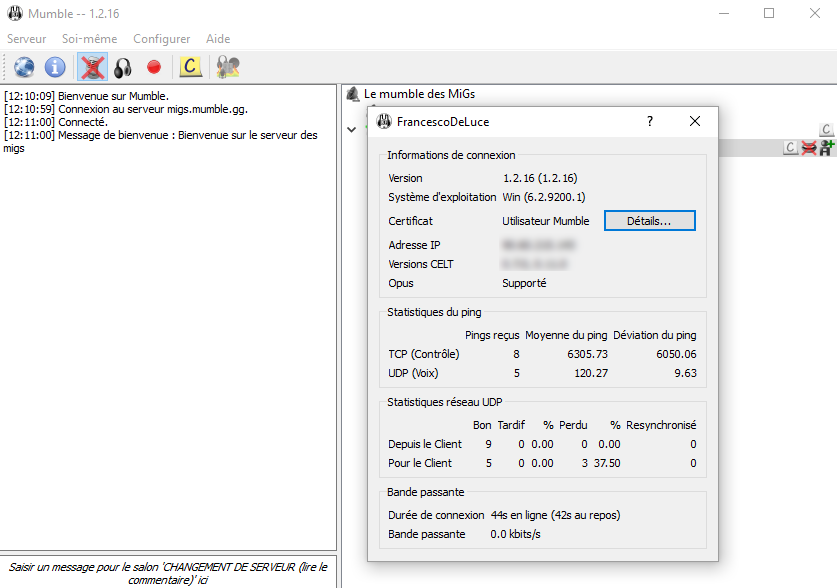Click the TCP average ping '6305.73'
837x588 pixels.
pyautogui.click(x=587, y=354)
